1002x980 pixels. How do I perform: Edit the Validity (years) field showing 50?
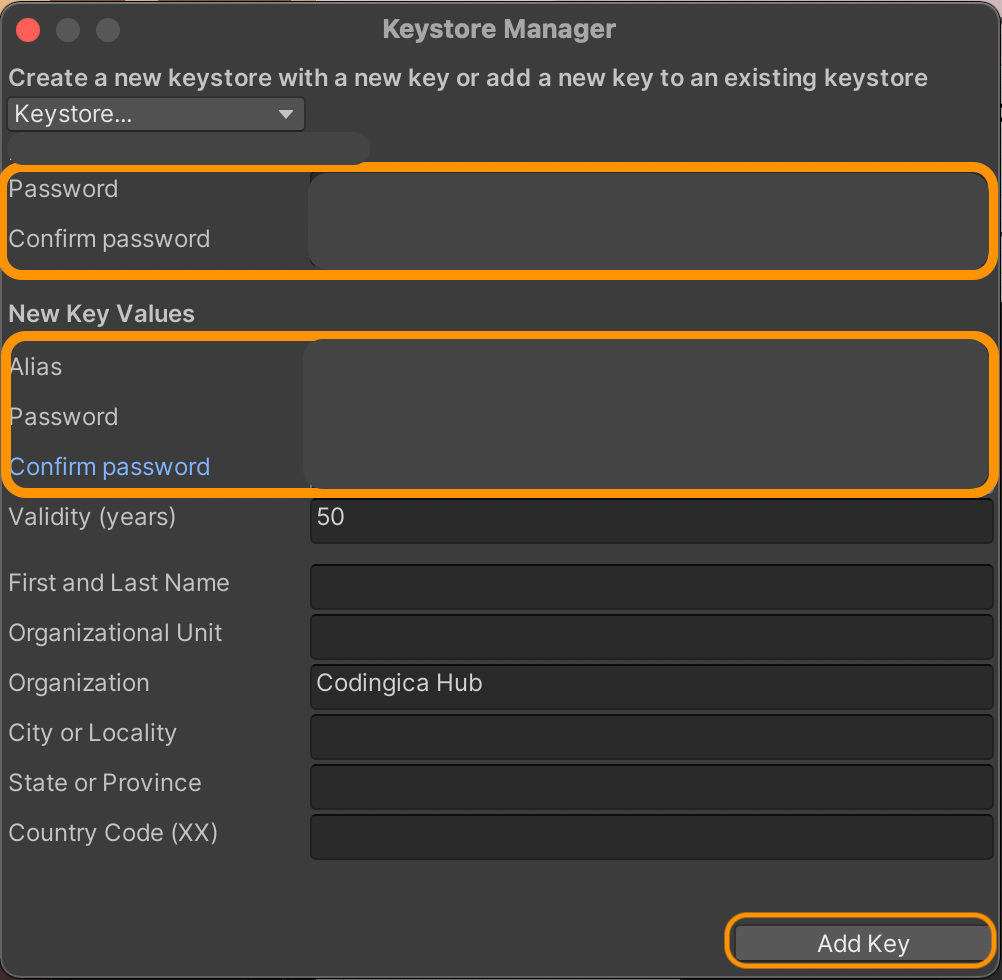tap(650, 520)
